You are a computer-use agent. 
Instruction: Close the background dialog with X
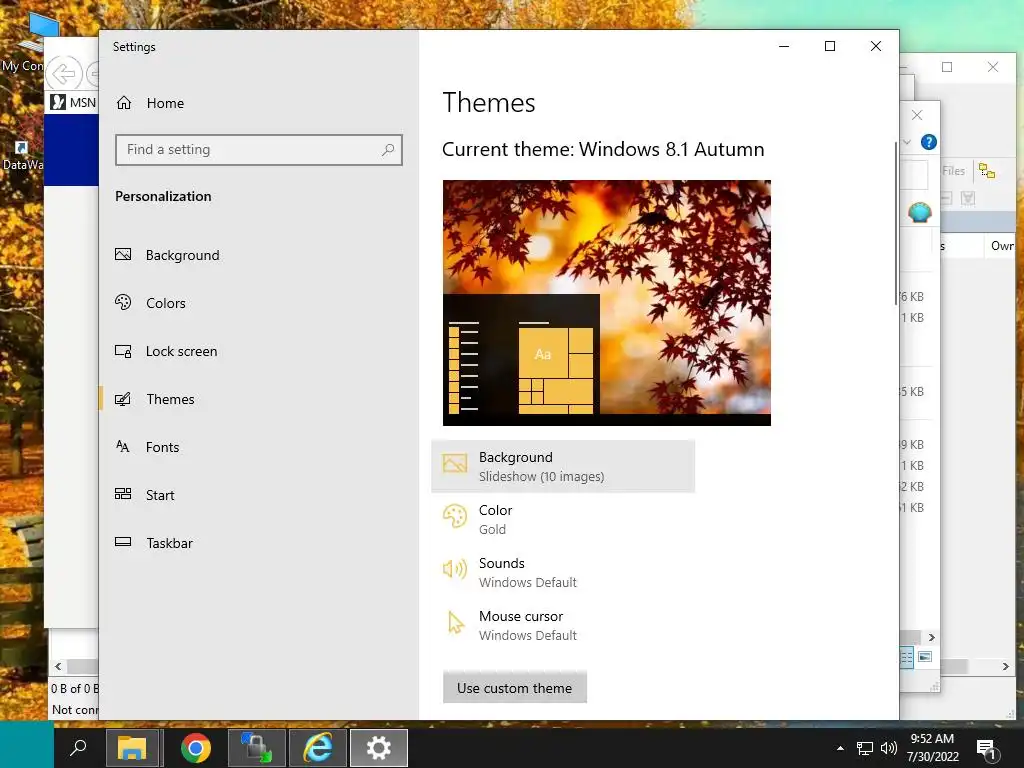pyautogui.click(x=917, y=115)
